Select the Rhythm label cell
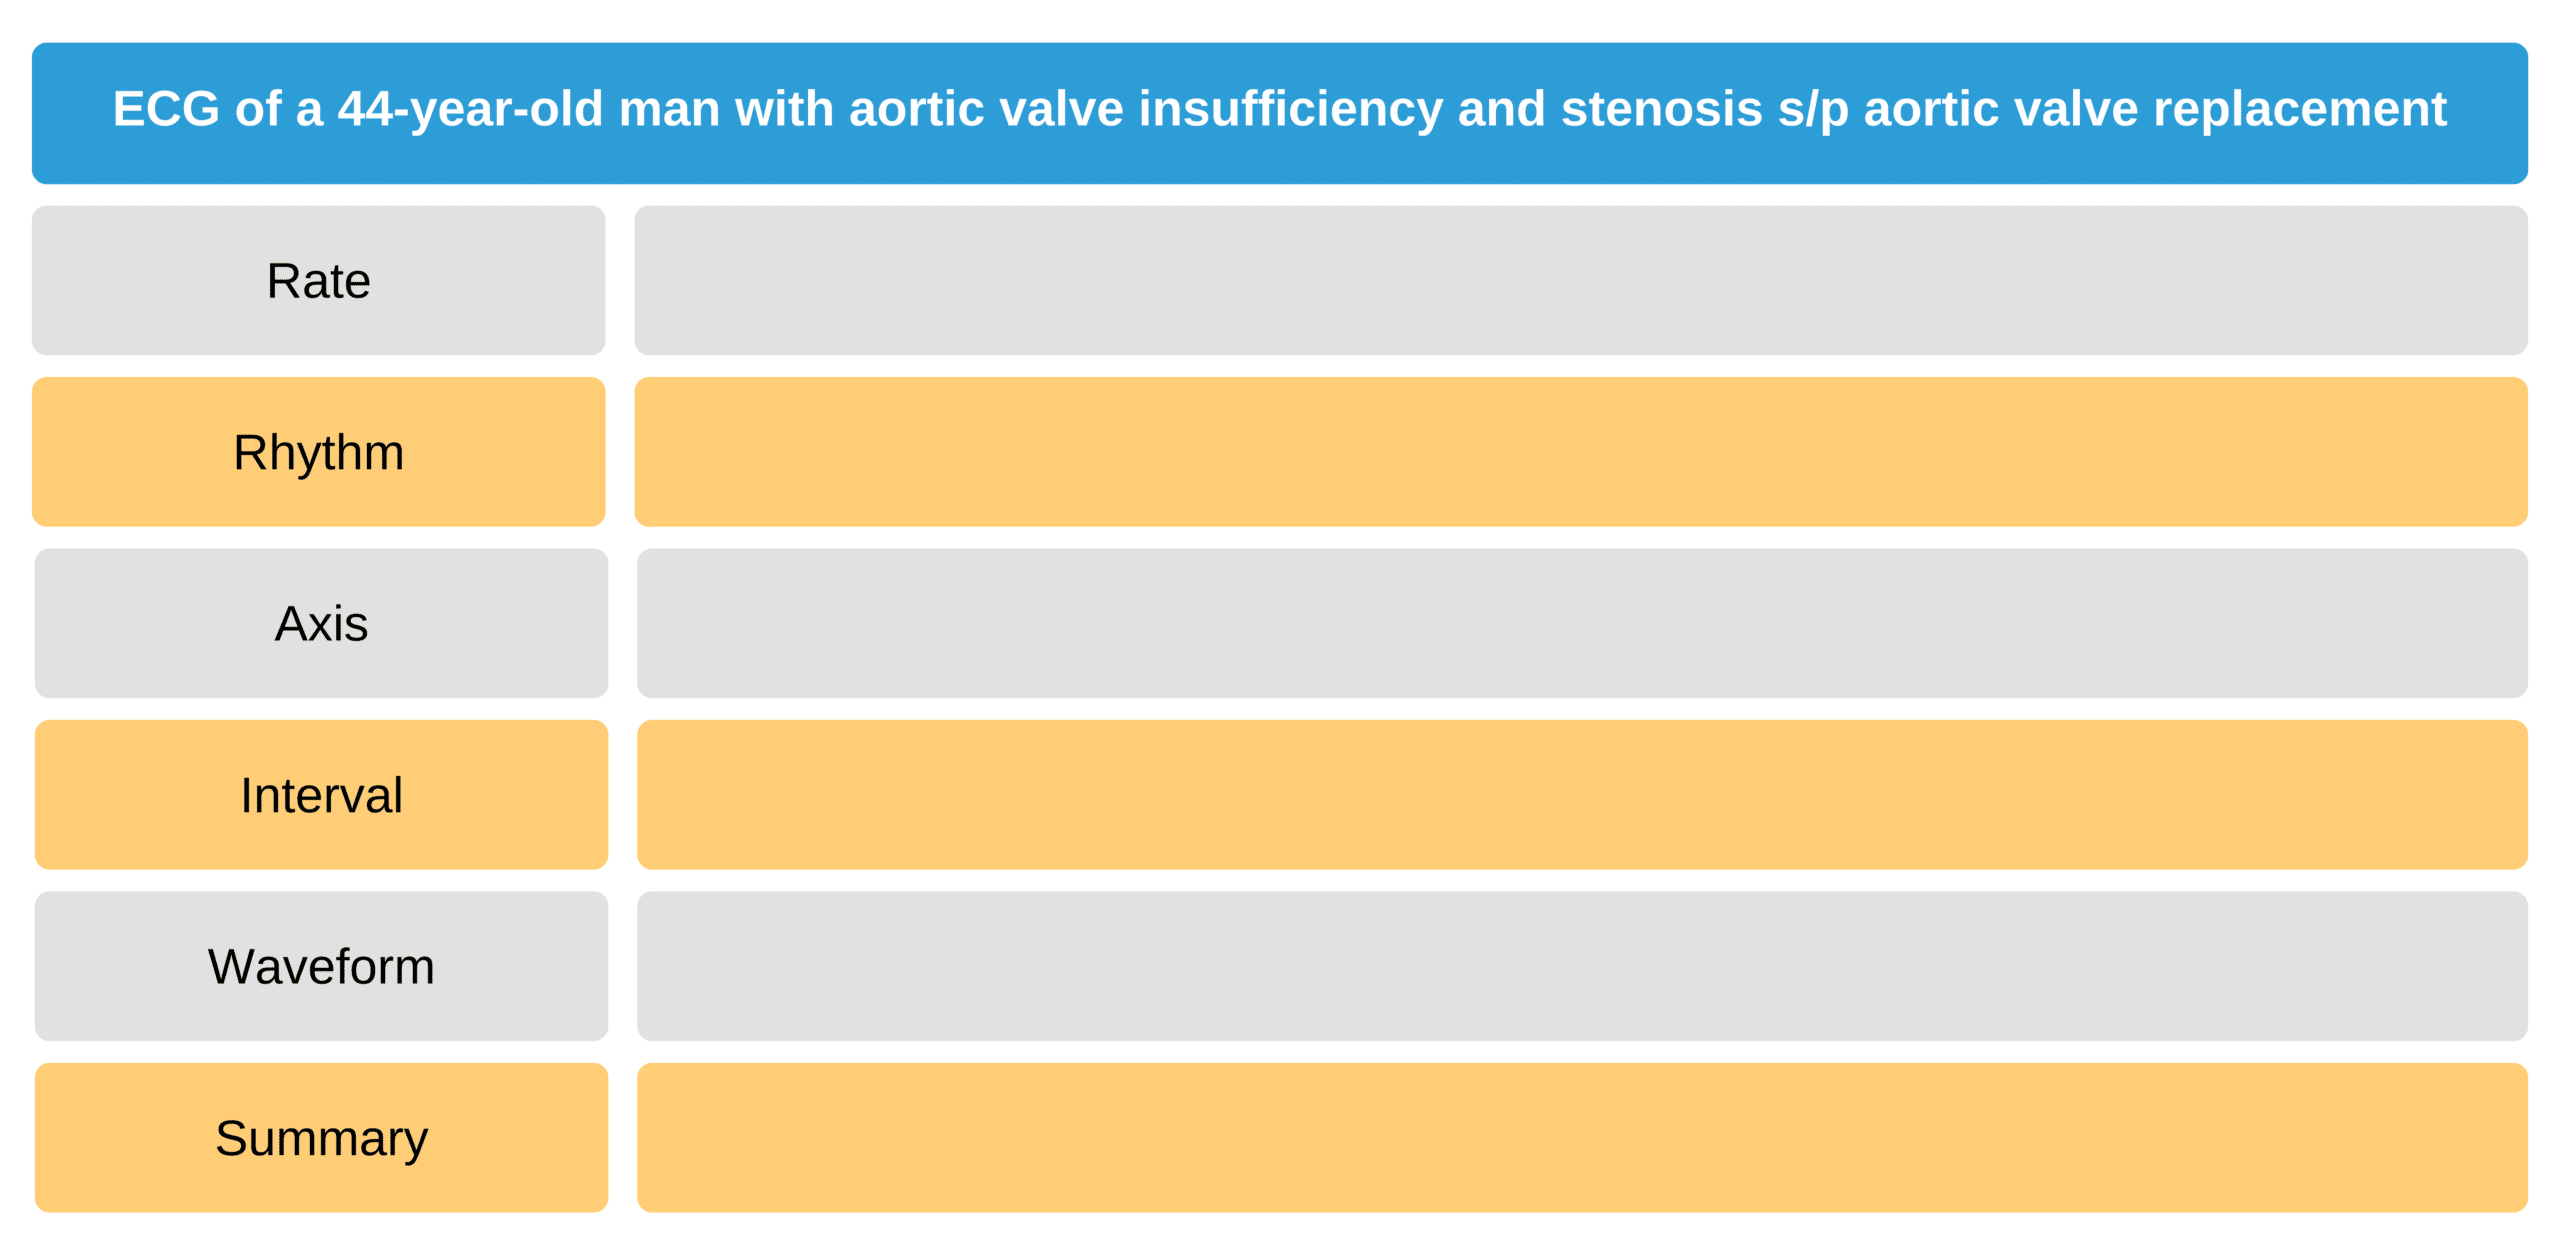 318,452
